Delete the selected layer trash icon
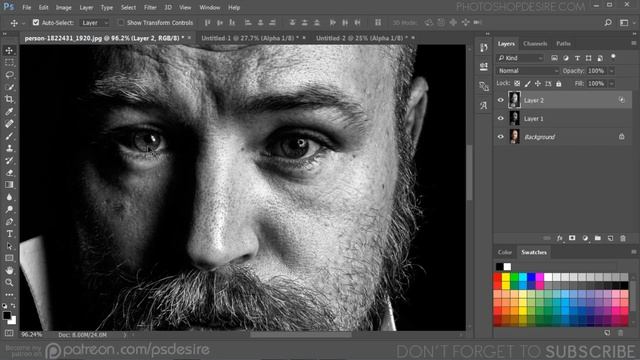 click(x=623, y=238)
